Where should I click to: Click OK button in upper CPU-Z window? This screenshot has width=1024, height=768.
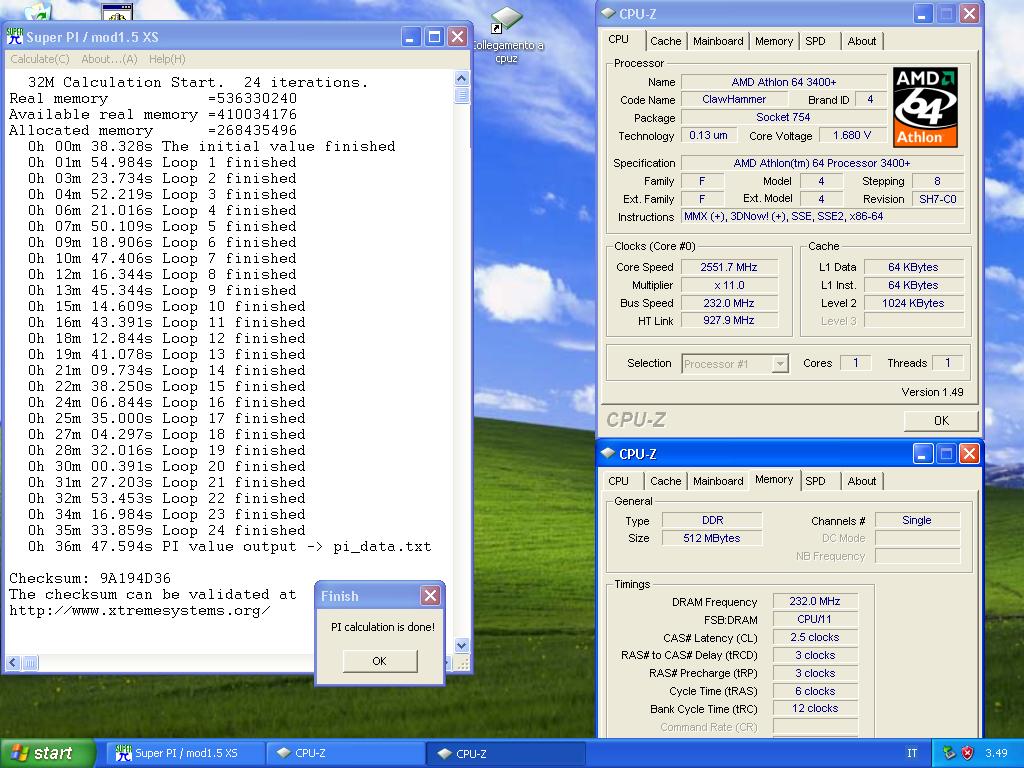tap(941, 421)
